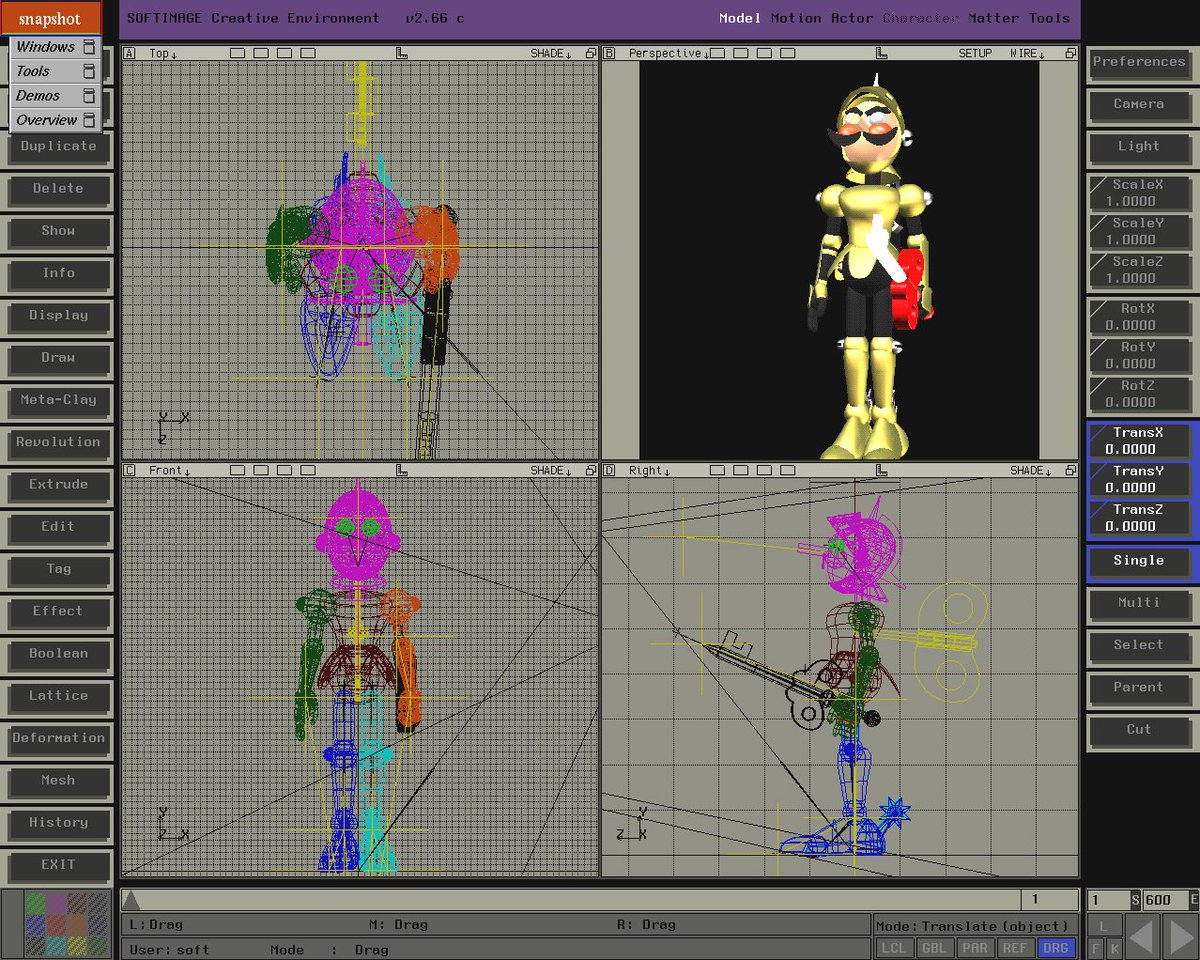Maximize the Perspective viewport with its corner icon
1200x960 pixels.
pos(1071,53)
